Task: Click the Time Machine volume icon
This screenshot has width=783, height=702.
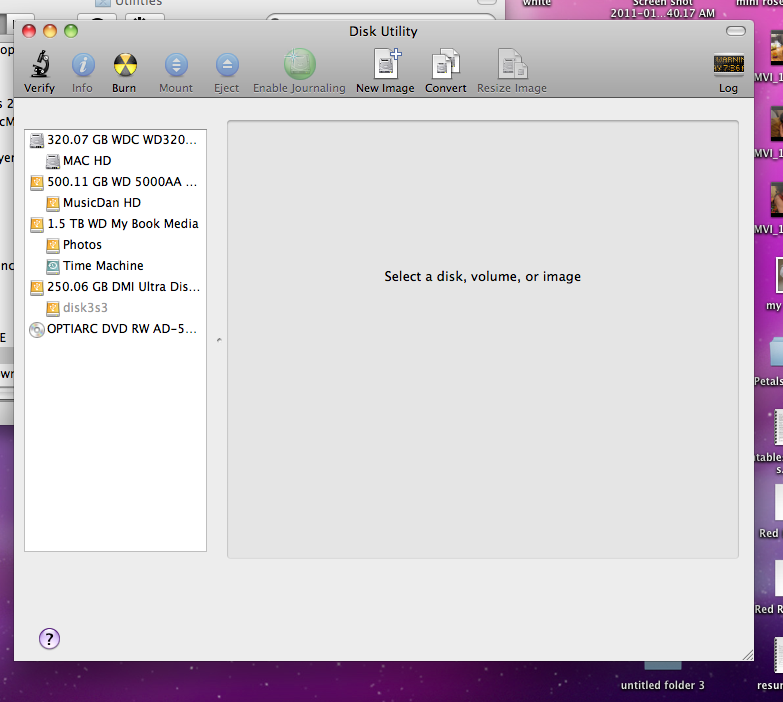Action: (53, 266)
